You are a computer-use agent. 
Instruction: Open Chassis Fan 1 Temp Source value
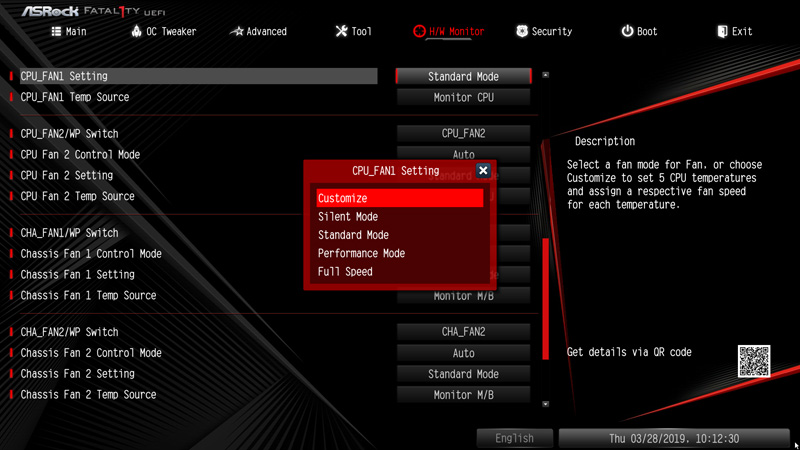point(463,297)
